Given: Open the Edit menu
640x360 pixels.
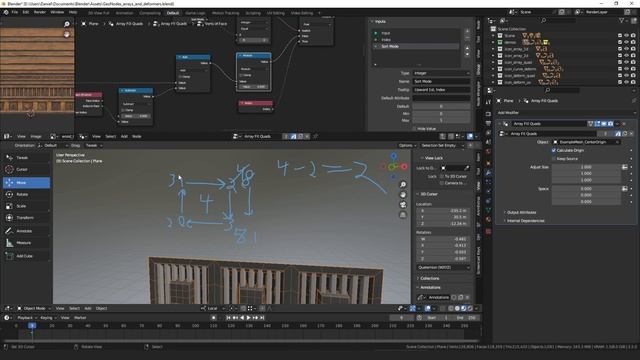Looking at the screenshot, I should (x=26, y=12).
